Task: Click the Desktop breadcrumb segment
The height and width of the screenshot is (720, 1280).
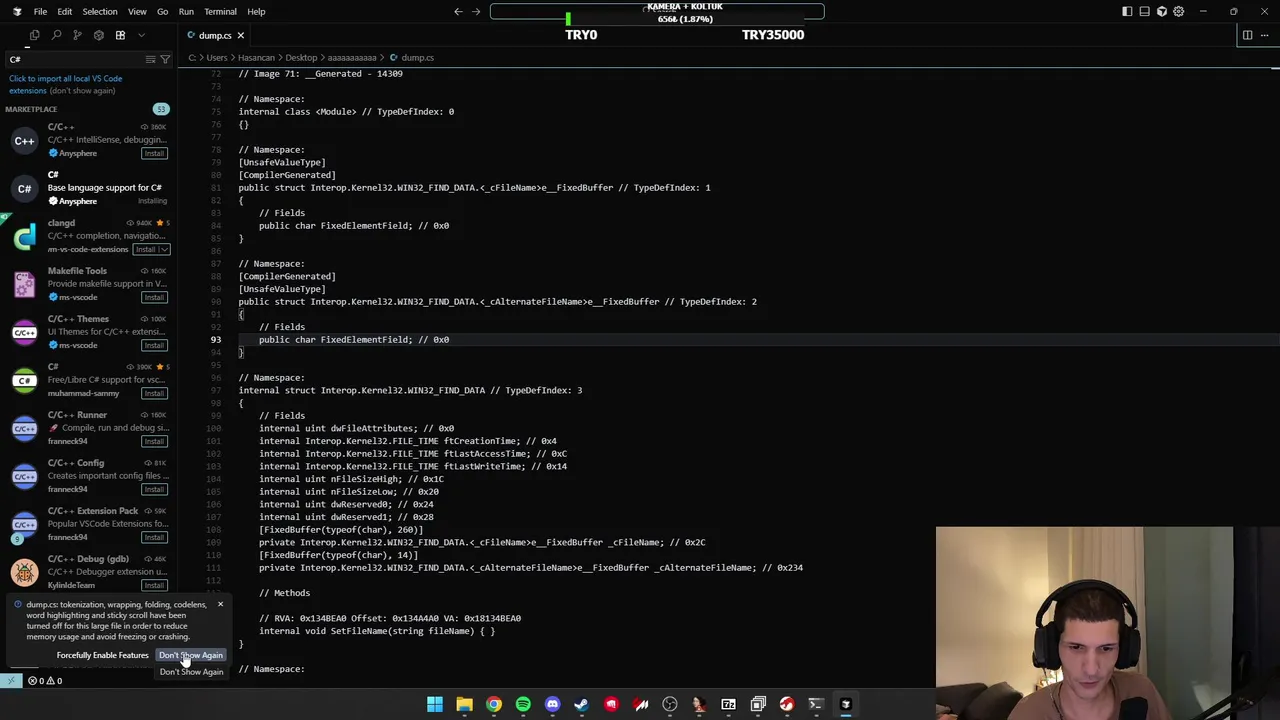Action: (x=301, y=58)
